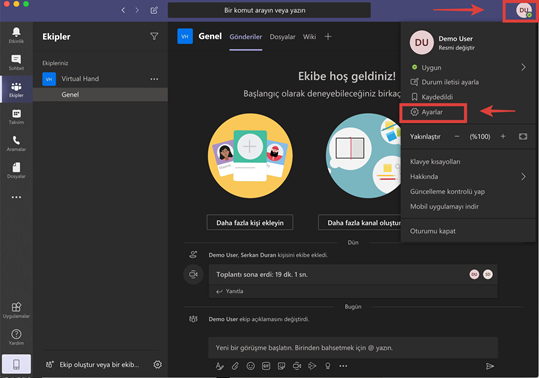Open Uygulamalar apps icon

pyautogui.click(x=16, y=310)
